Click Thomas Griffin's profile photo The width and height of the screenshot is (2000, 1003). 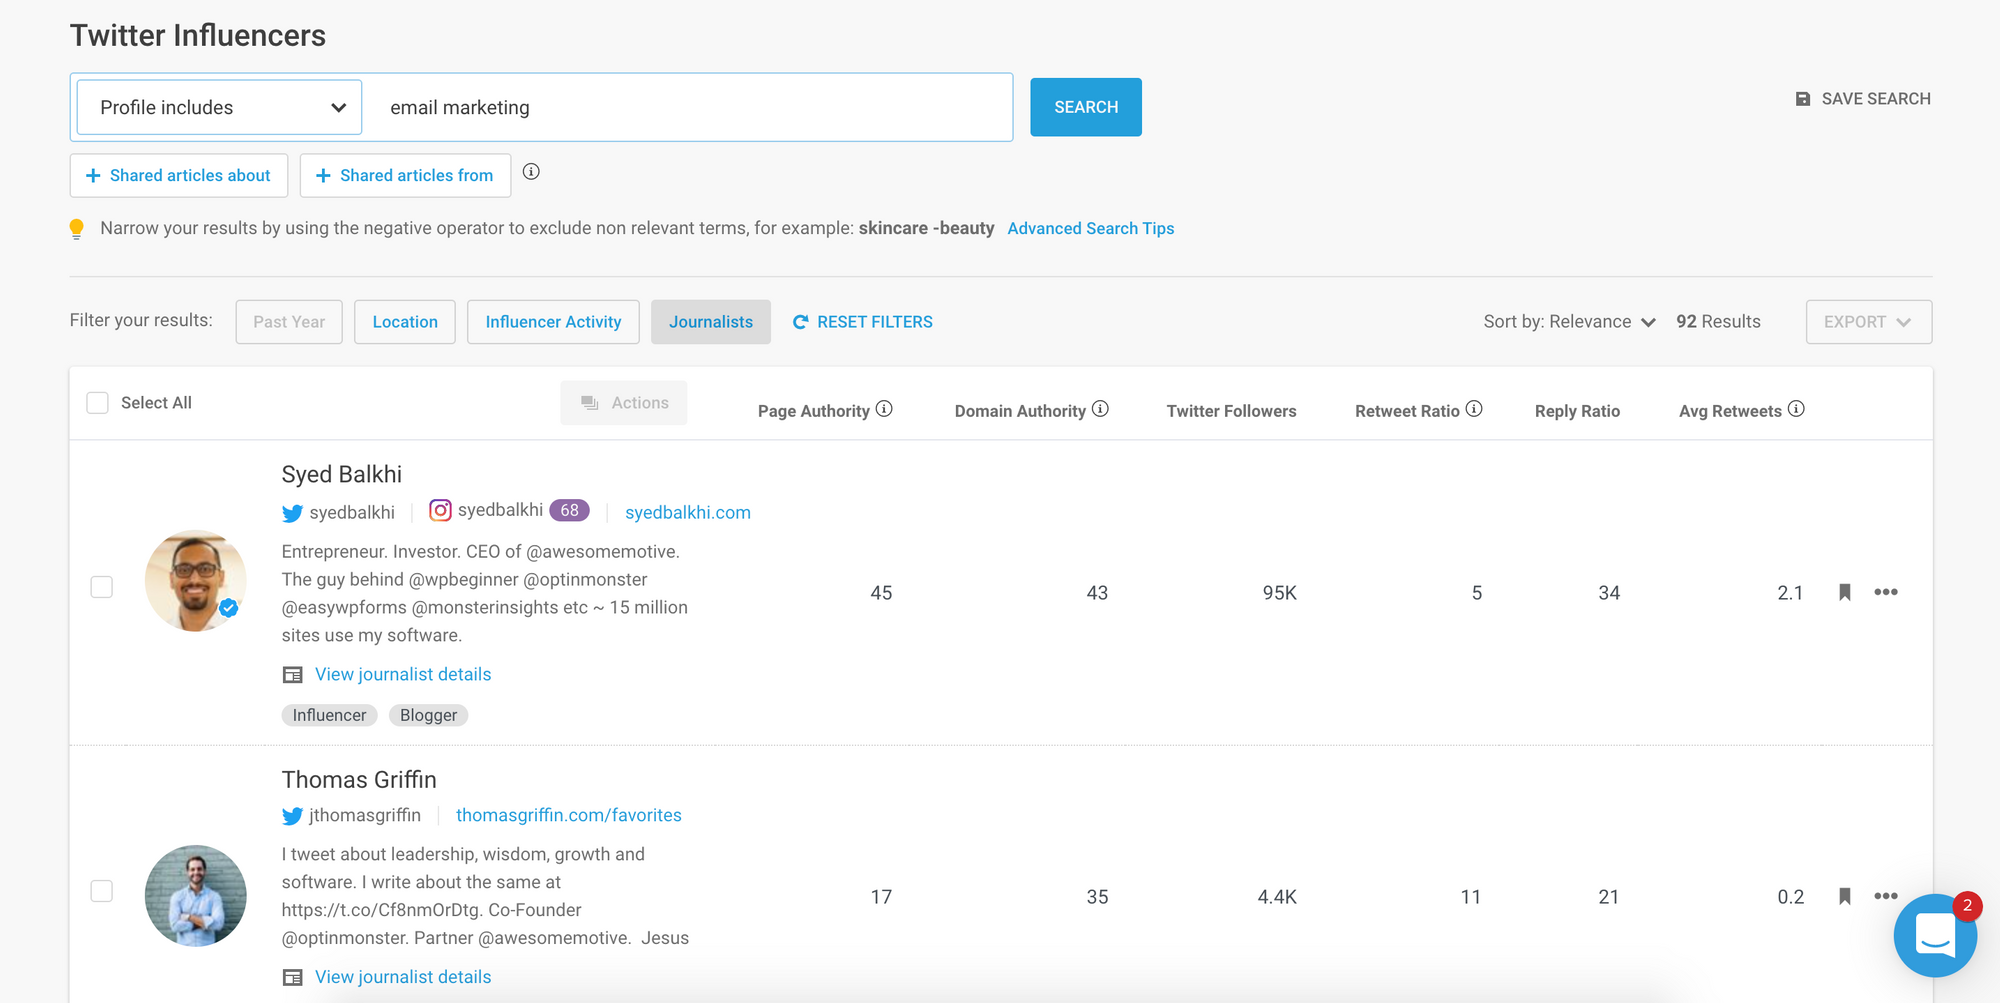(196, 896)
